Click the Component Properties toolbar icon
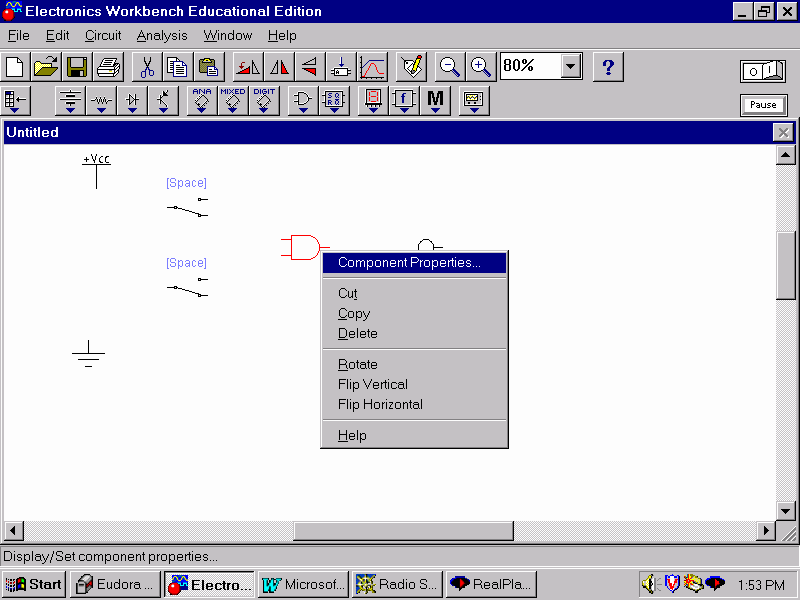Viewport: 800px width, 600px height. pyautogui.click(x=412, y=67)
